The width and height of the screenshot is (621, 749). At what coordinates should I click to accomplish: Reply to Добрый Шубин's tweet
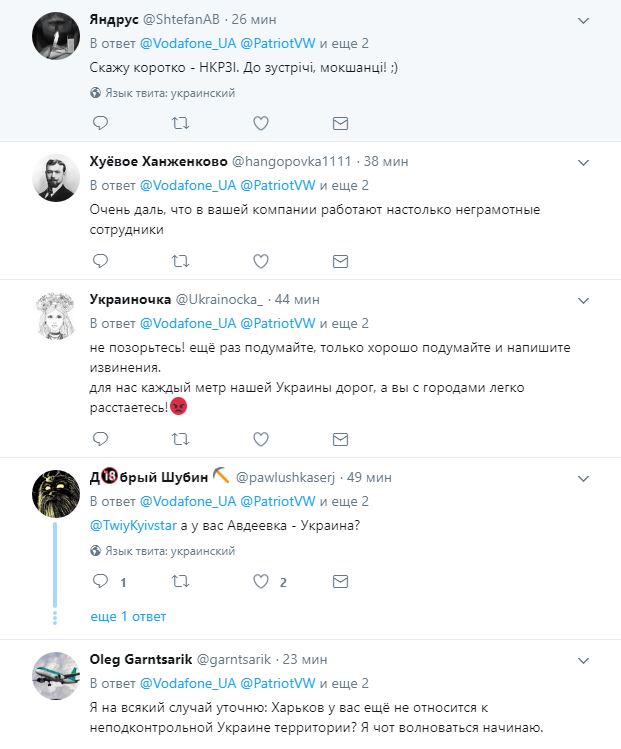[x=100, y=581]
